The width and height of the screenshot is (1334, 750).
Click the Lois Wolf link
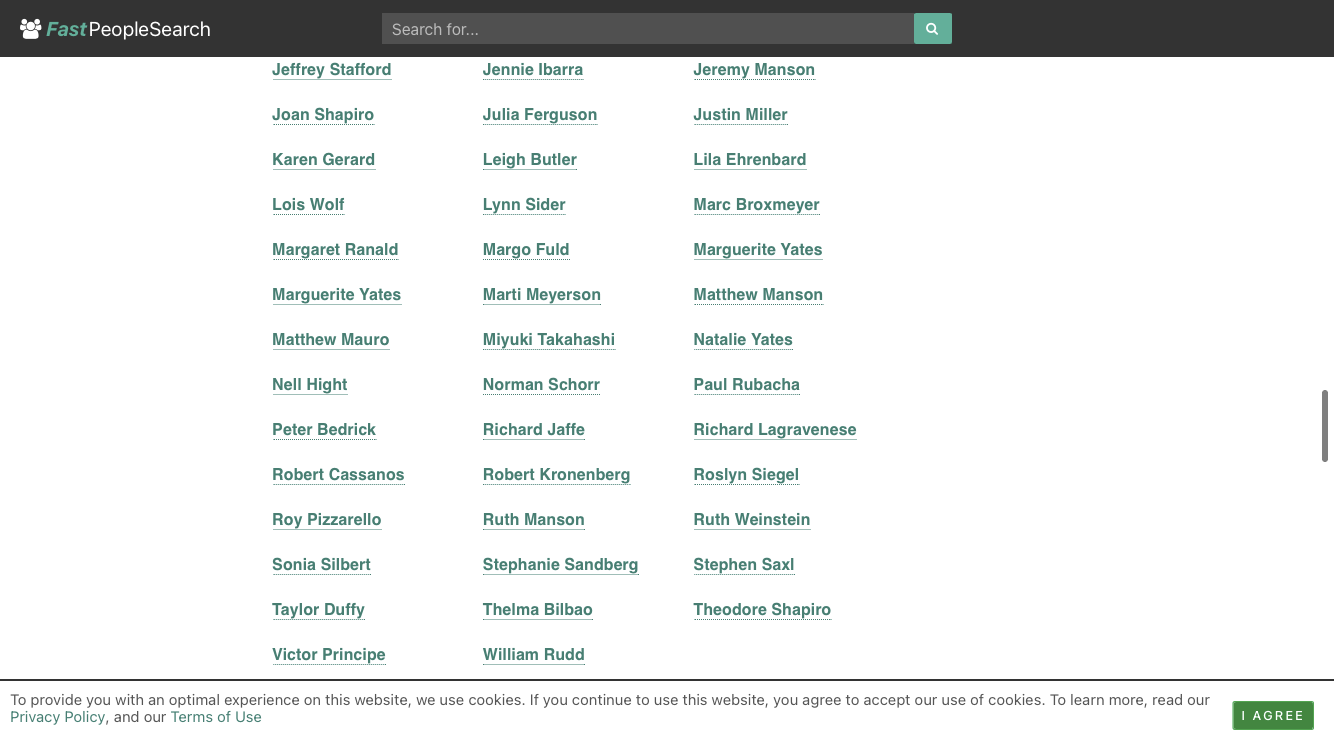(x=308, y=204)
